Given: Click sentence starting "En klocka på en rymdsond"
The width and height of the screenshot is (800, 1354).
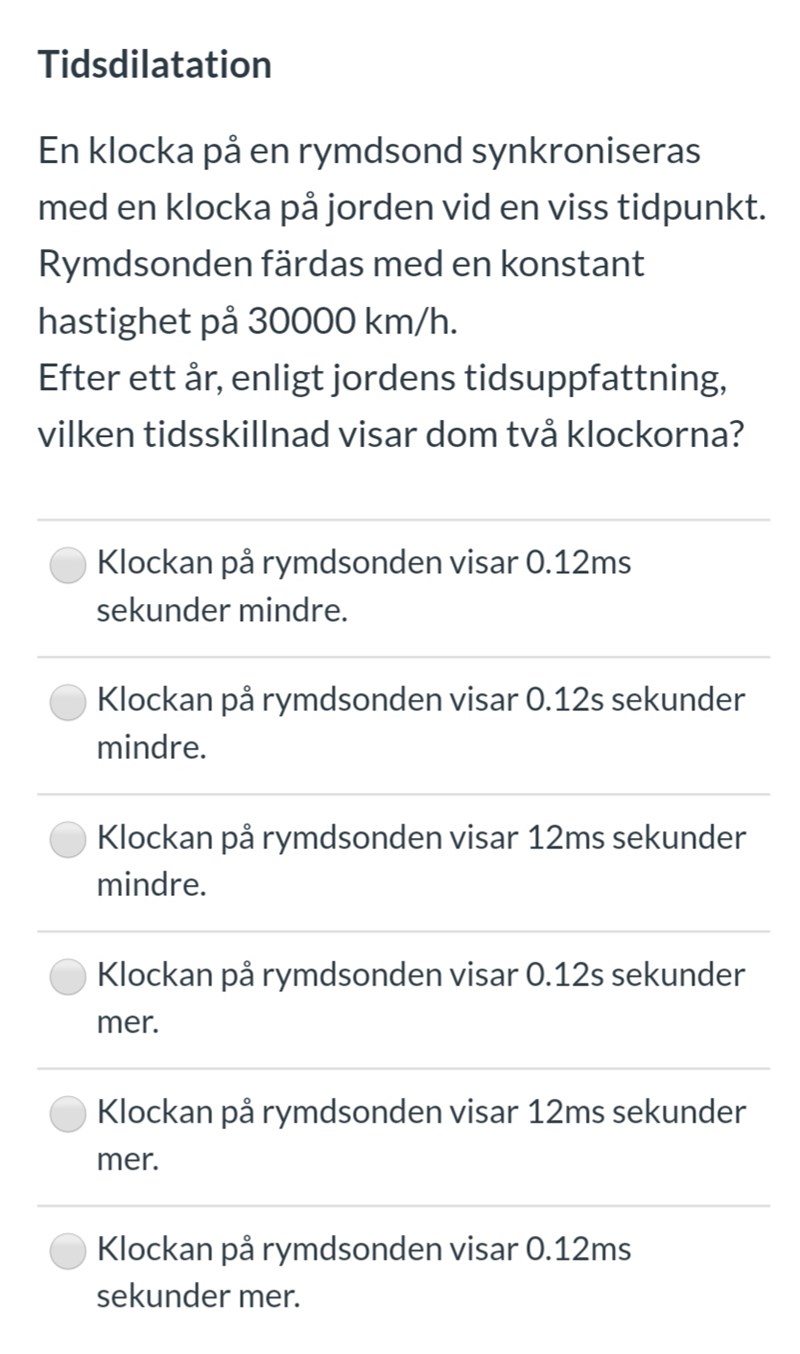Looking at the screenshot, I should 369,152.
